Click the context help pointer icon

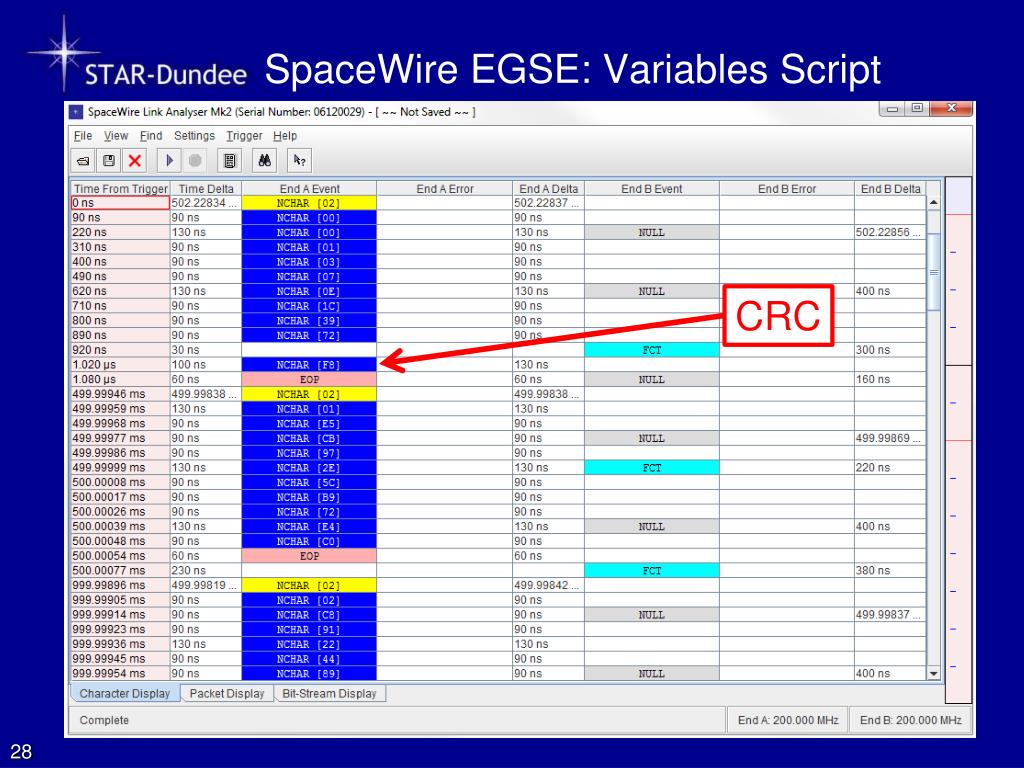299,161
